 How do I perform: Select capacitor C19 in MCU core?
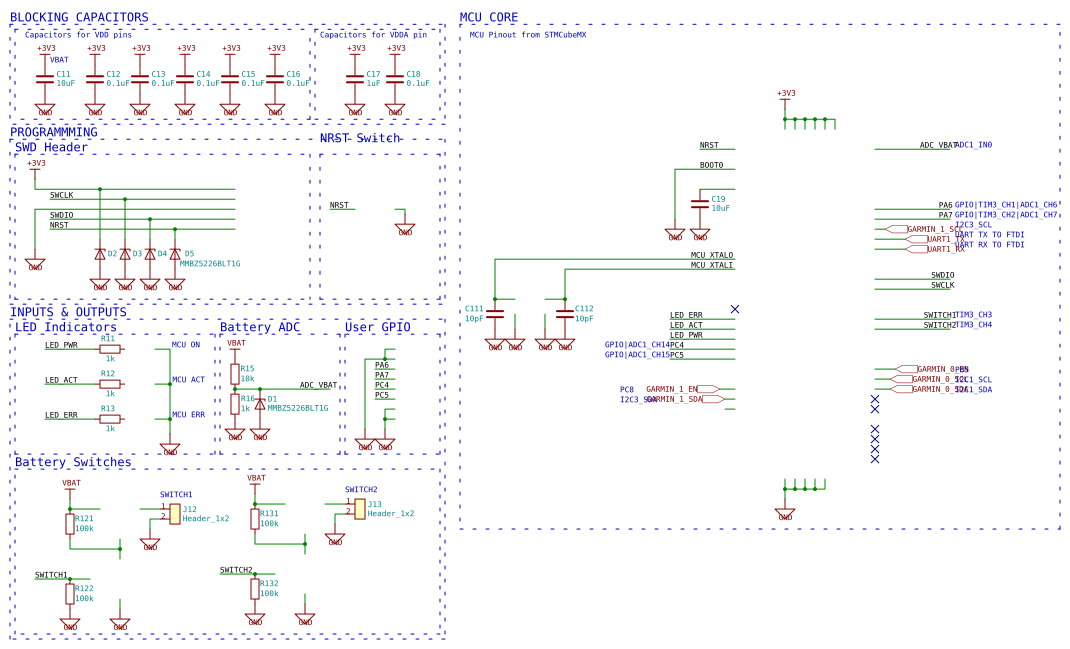(700, 204)
